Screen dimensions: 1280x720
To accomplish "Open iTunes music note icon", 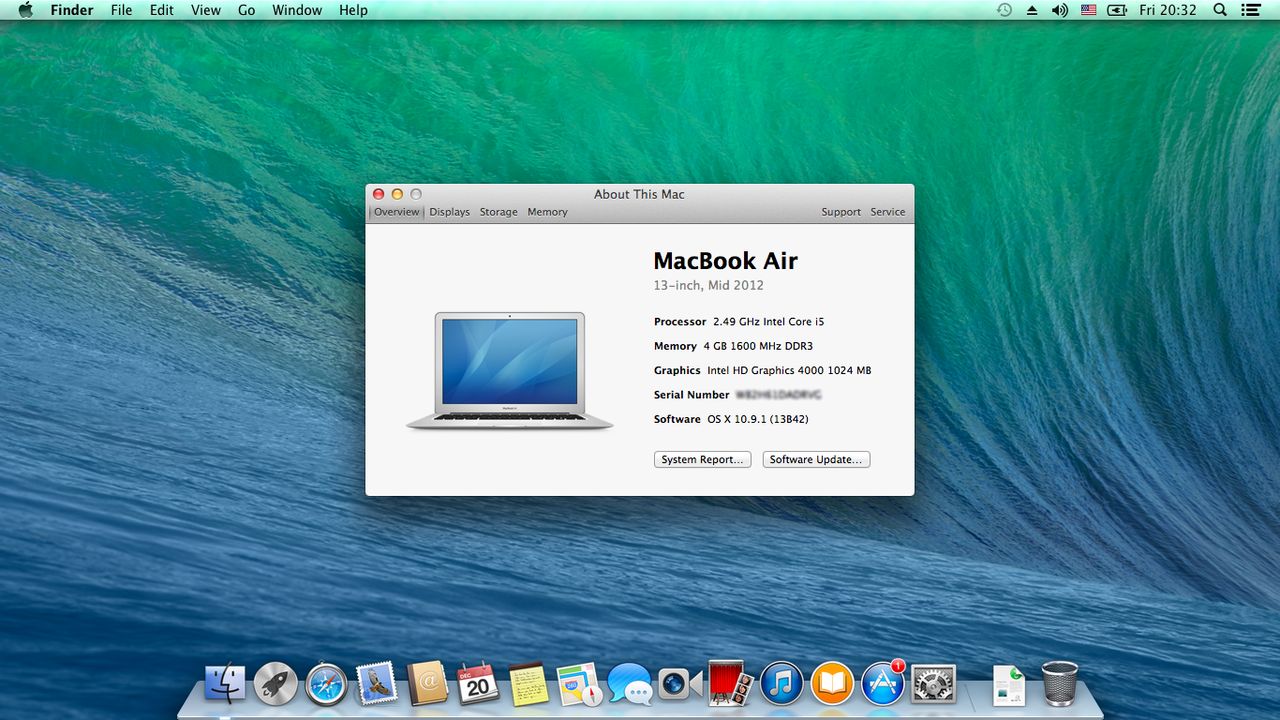I will pyautogui.click(x=782, y=684).
